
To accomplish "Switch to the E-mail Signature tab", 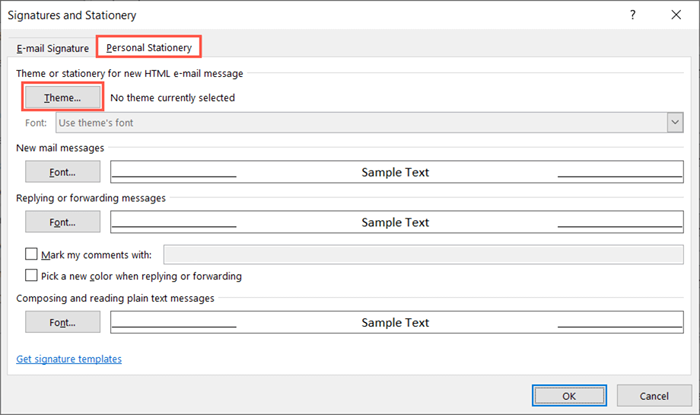I will pos(53,48).
